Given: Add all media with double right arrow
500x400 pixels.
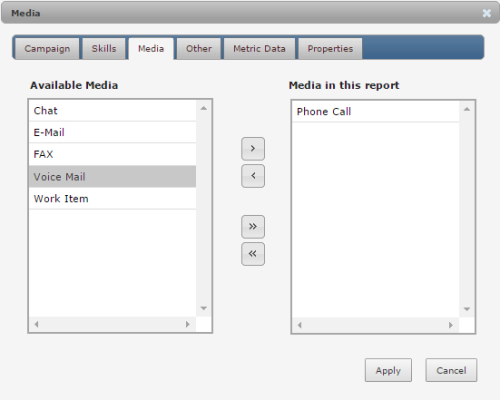Looking at the screenshot, I should click(x=253, y=227).
